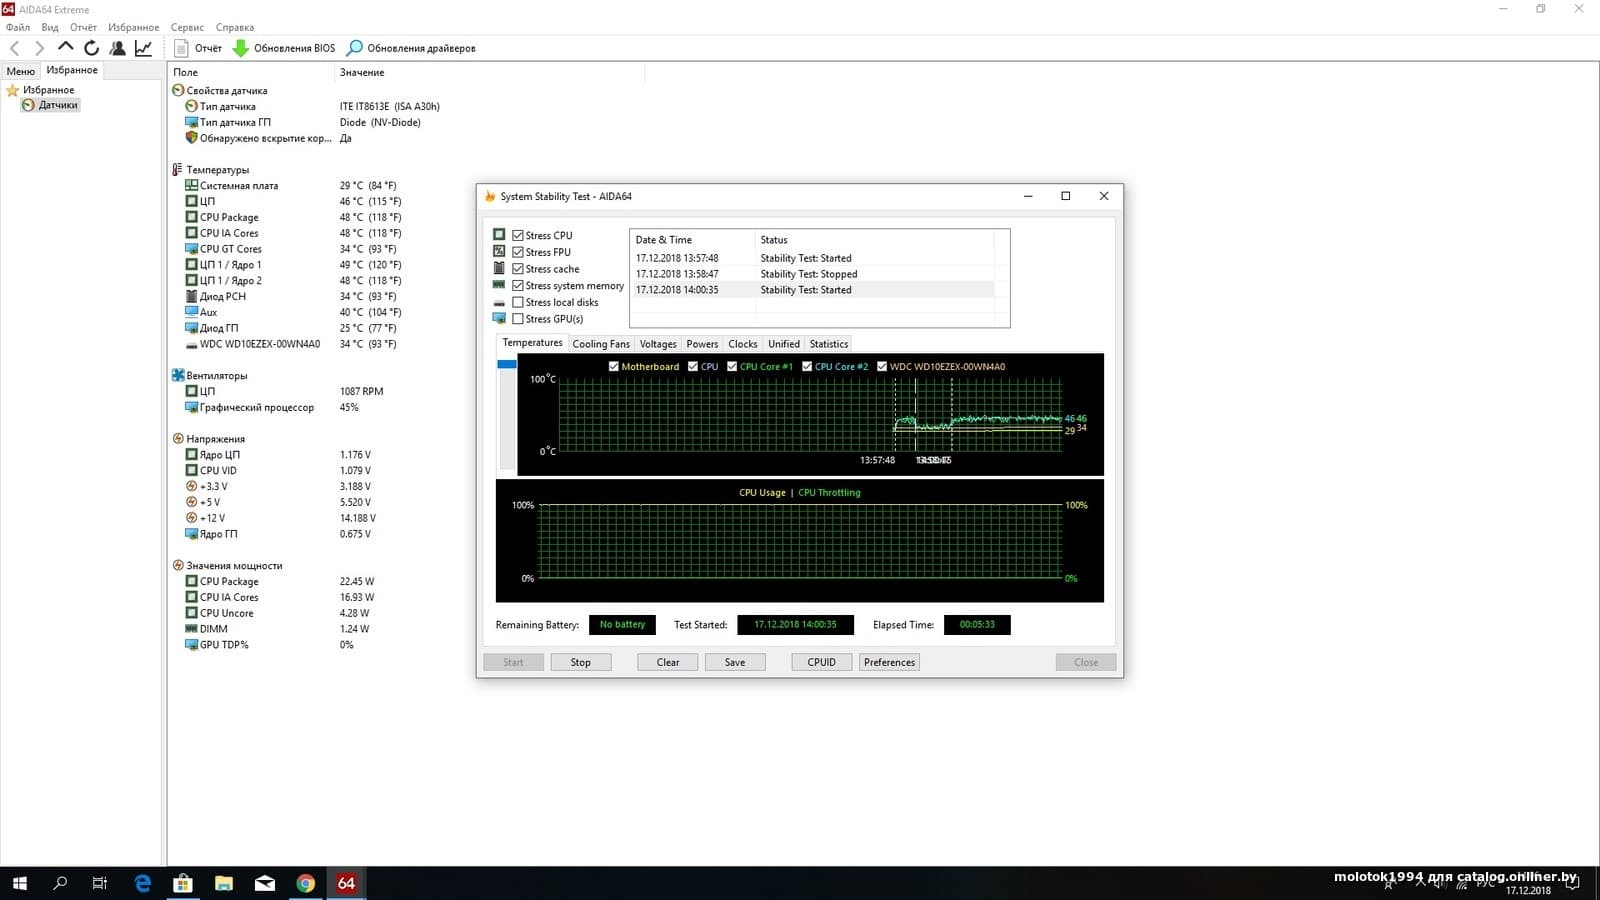Click Обновления драйверов toolbar button
The width and height of the screenshot is (1600, 900).
[x=411, y=48]
